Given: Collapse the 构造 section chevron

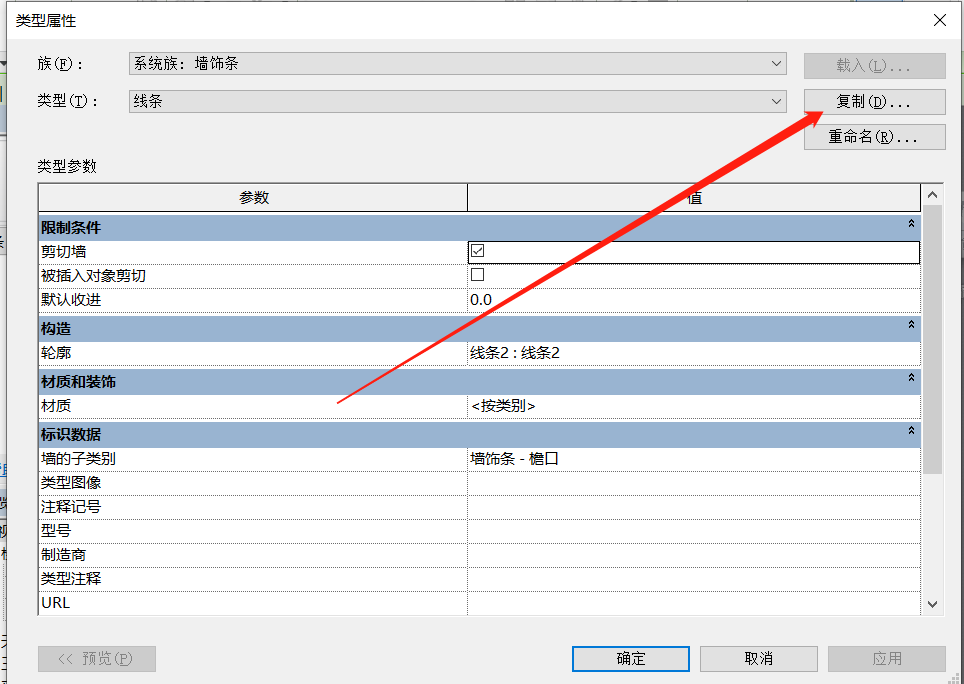Looking at the screenshot, I should pos(910,327).
